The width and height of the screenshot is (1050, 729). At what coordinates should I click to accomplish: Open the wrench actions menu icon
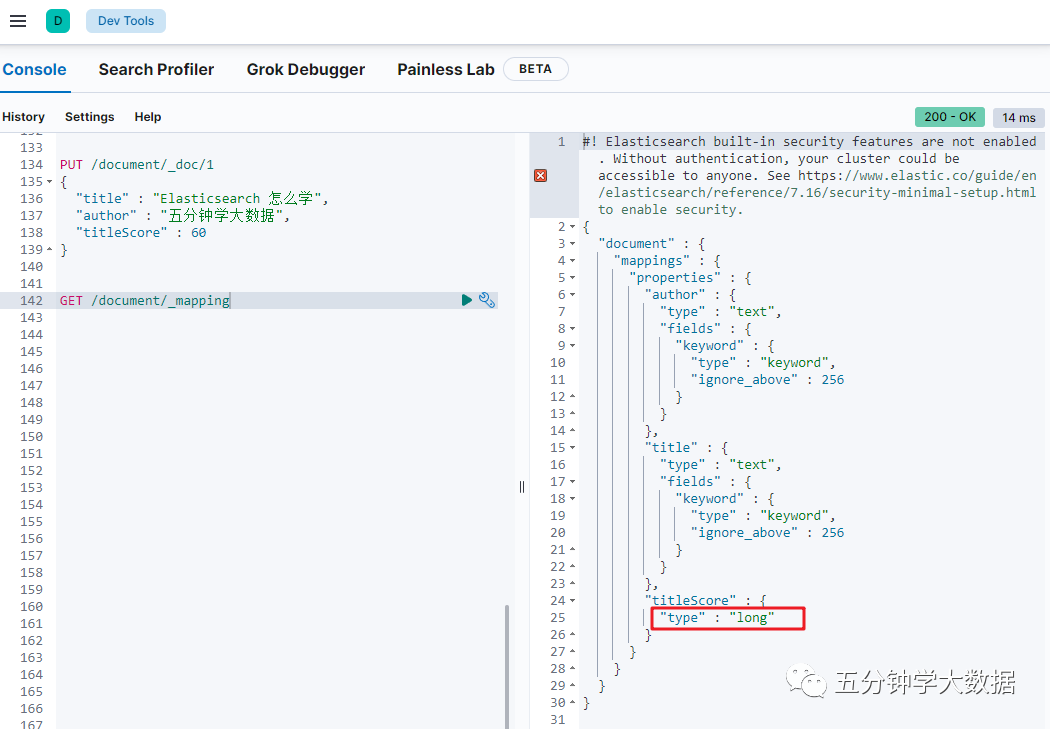click(487, 300)
